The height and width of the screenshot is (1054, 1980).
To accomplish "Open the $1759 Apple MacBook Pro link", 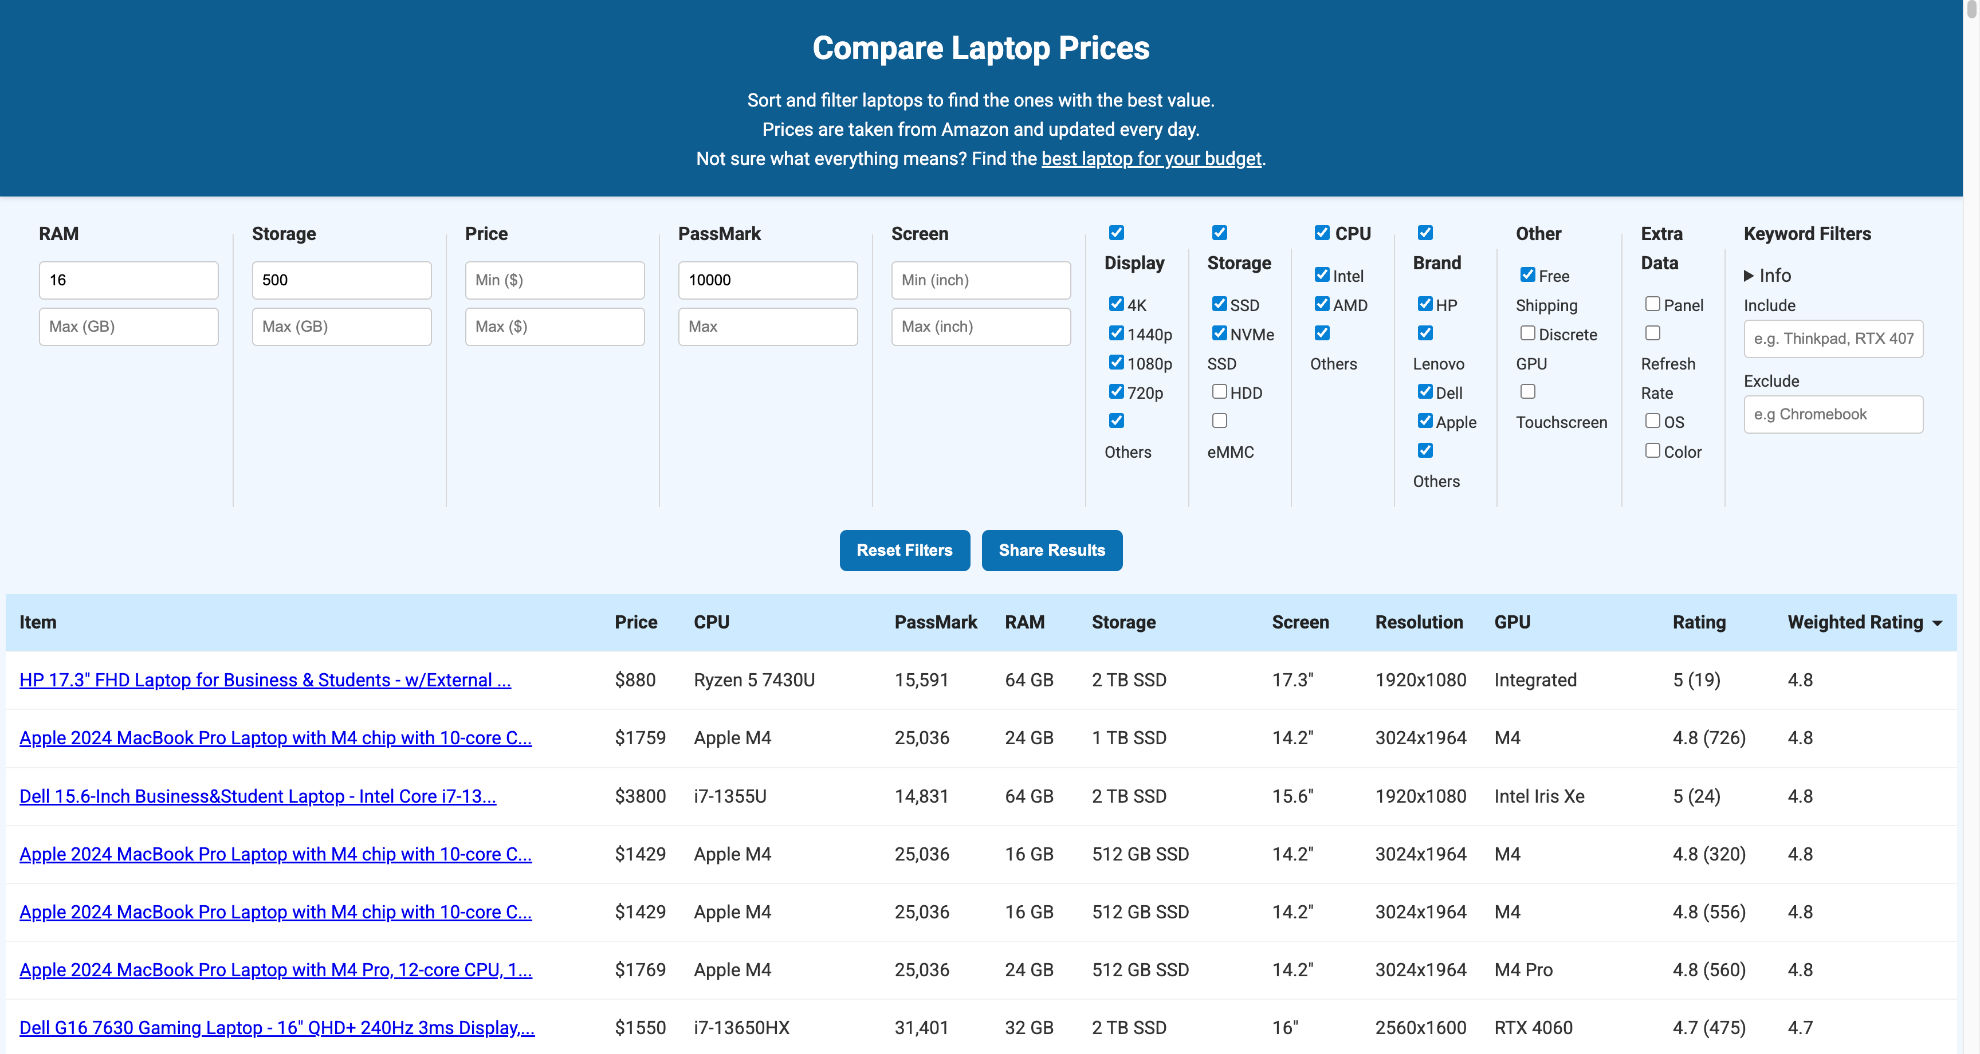I will point(275,738).
